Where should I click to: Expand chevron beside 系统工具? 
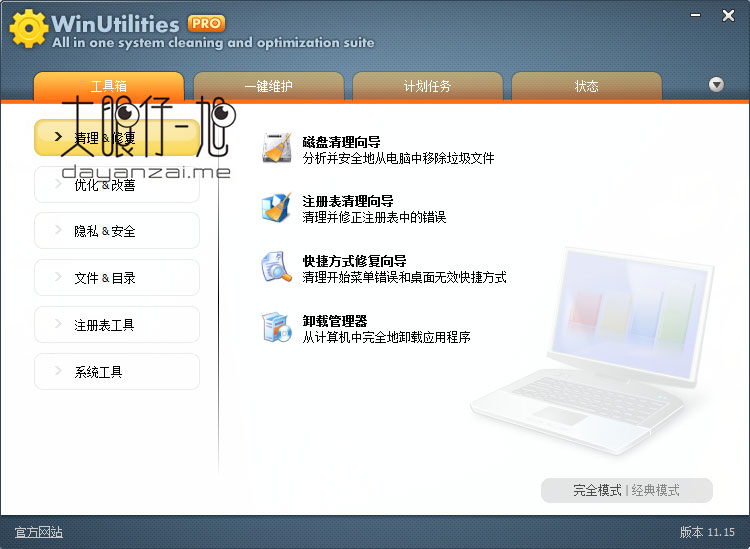(58, 371)
